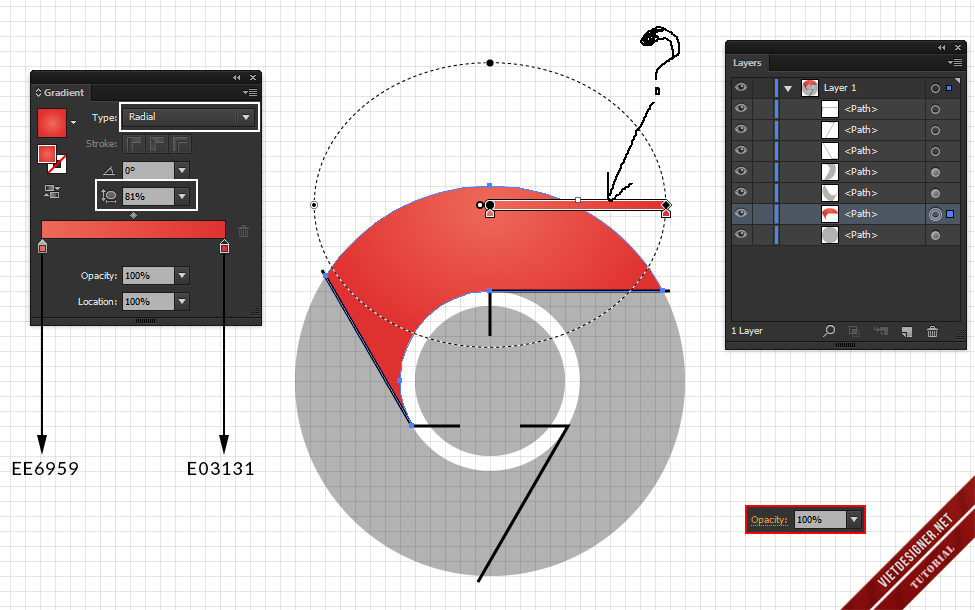
Task: Open the gradient swatch preset dropdown arrow
Action: click(74, 122)
